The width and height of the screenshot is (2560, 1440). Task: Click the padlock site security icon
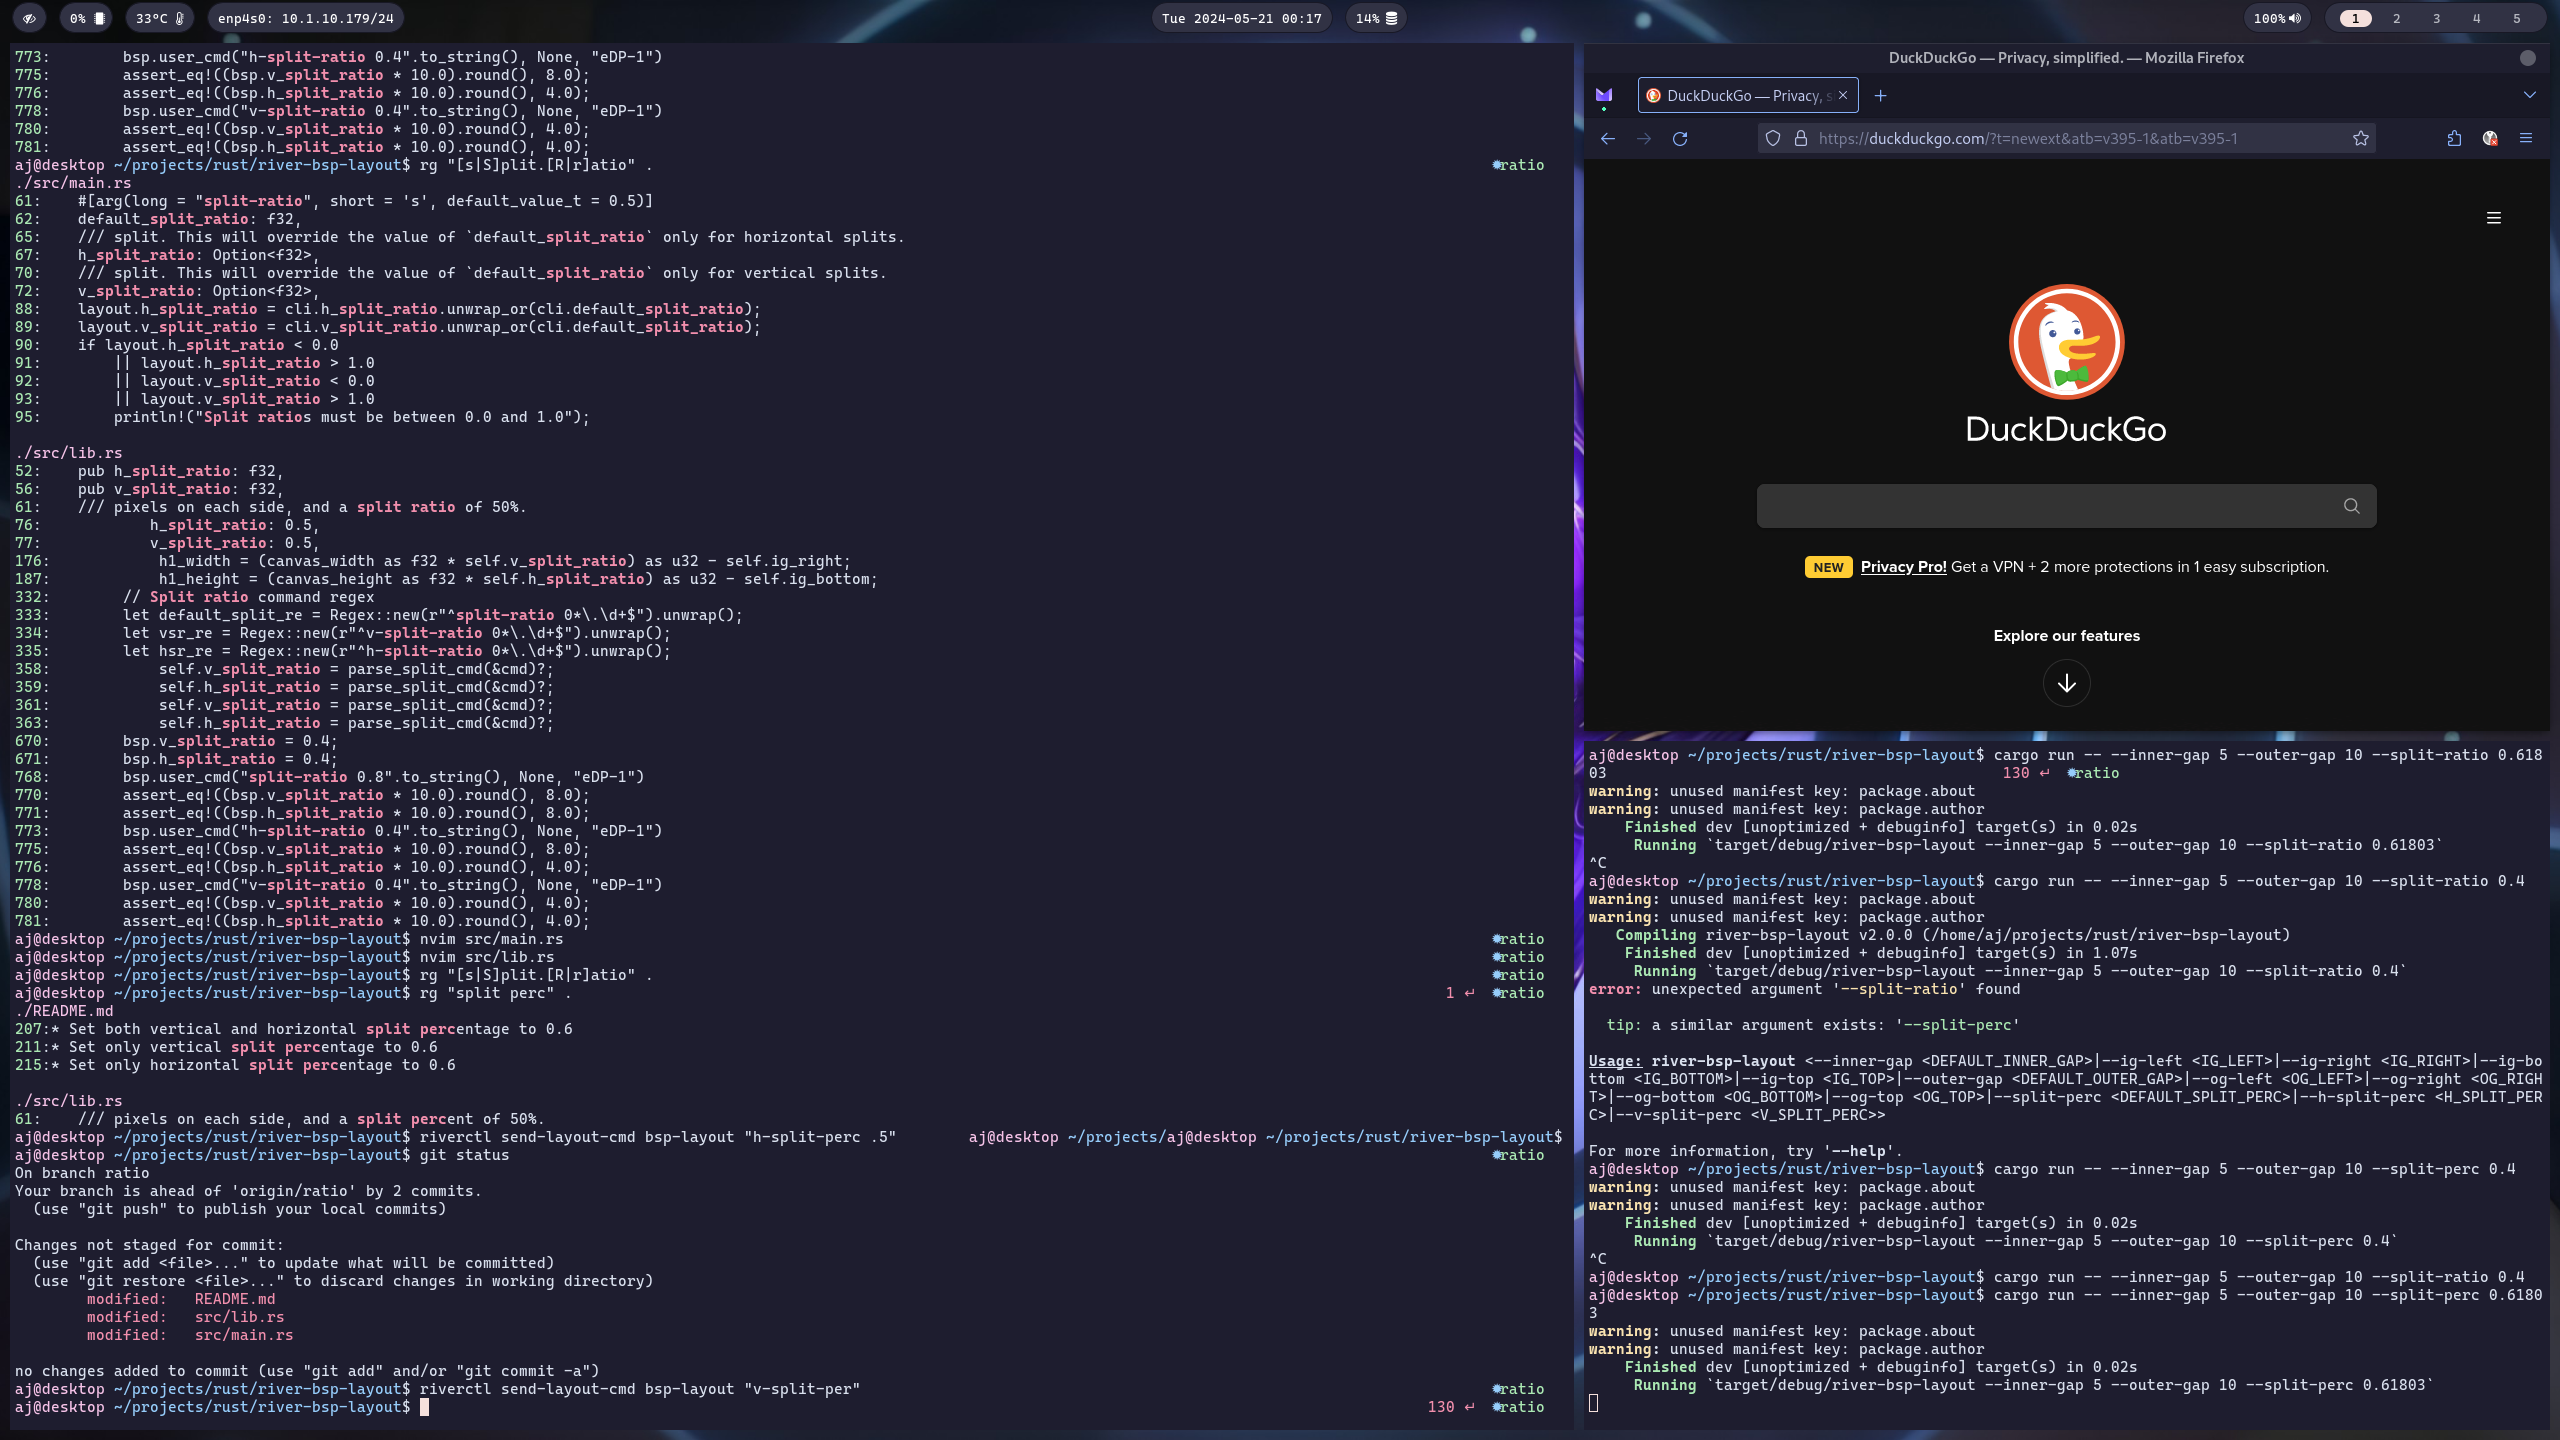pos(1801,139)
